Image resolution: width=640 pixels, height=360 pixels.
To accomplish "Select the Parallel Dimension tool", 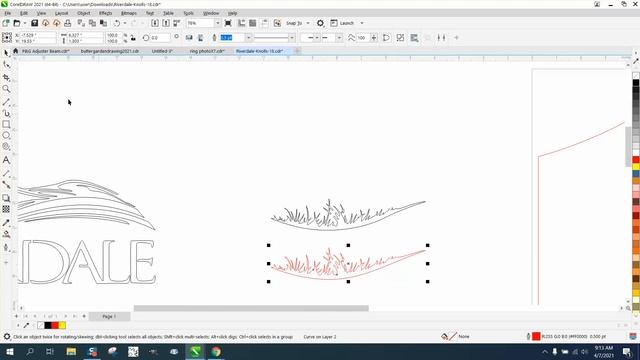I will [x=6, y=173].
